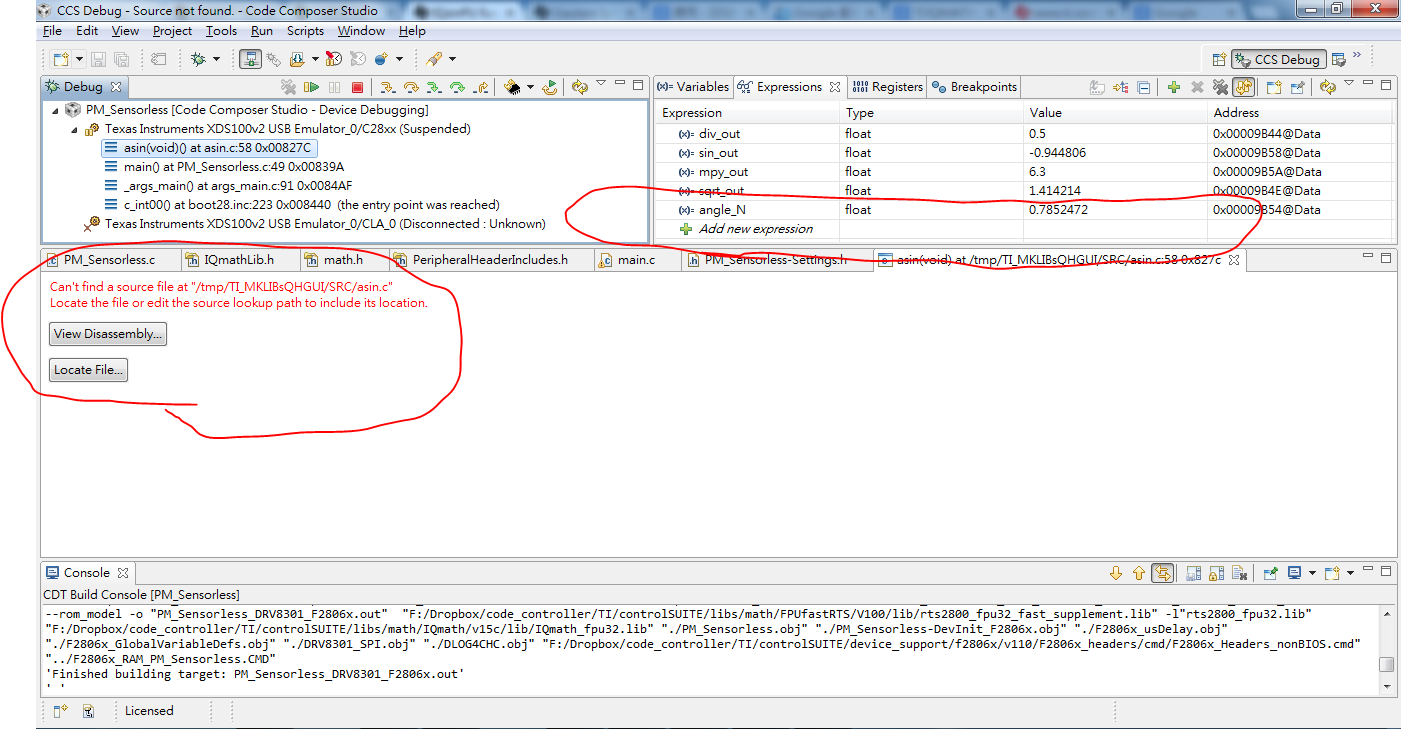This screenshot has width=1401, height=729.
Task: Add new expression with the green plus icon
Action: (1172, 87)
